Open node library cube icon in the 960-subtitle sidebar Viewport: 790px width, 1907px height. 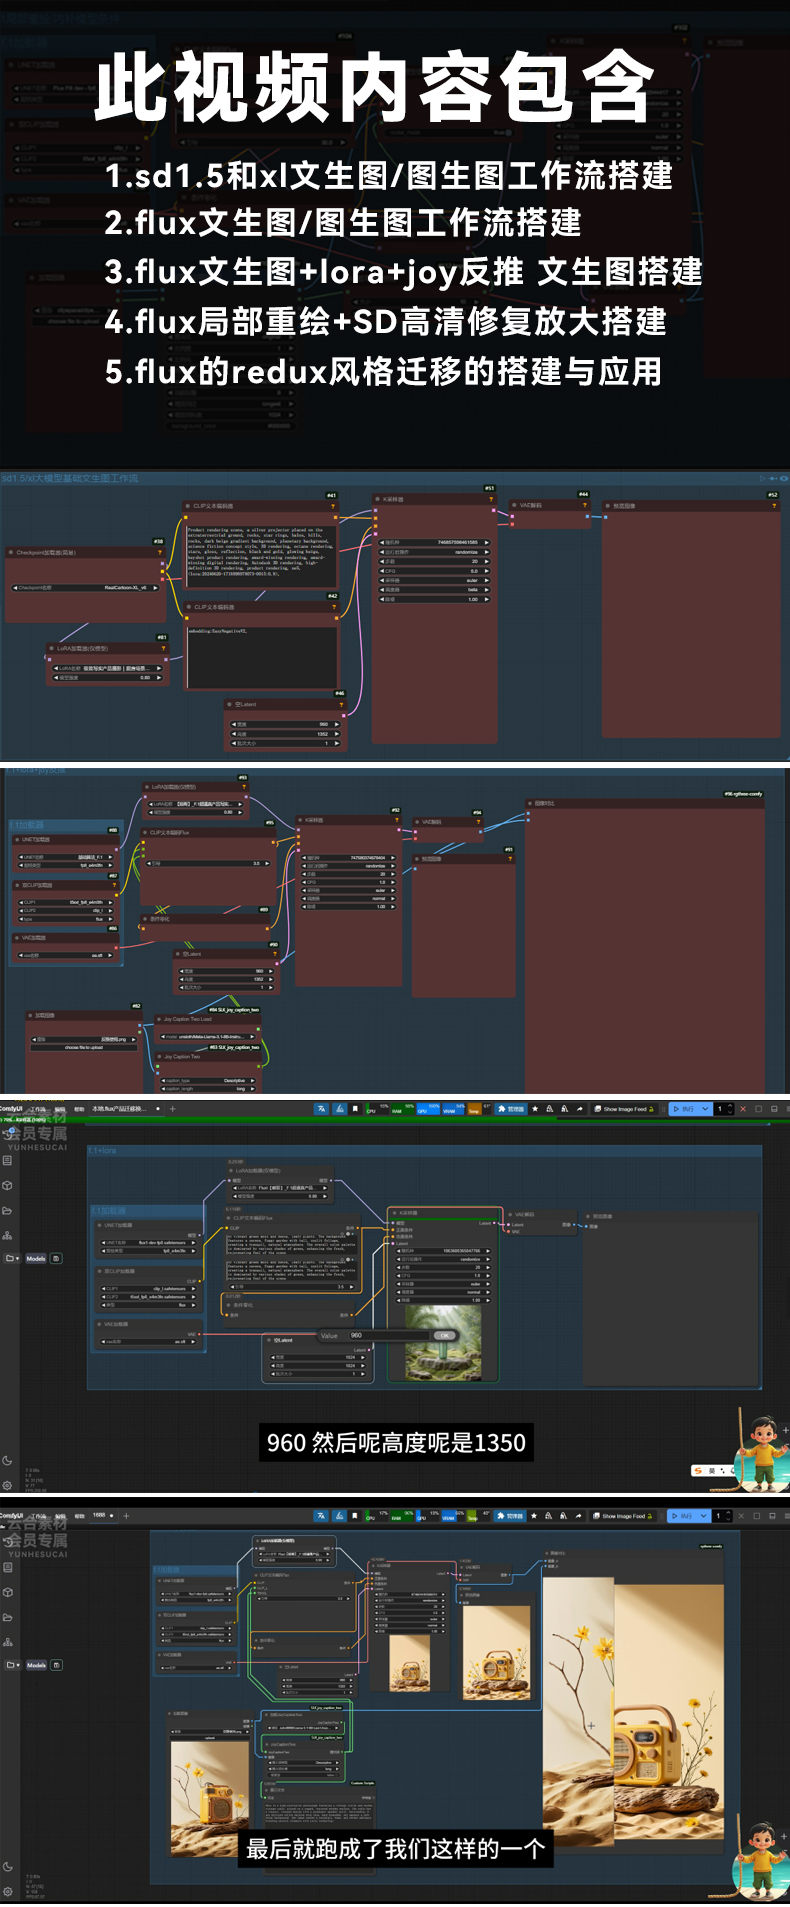pyautogui.click(x=7, y=1185)
